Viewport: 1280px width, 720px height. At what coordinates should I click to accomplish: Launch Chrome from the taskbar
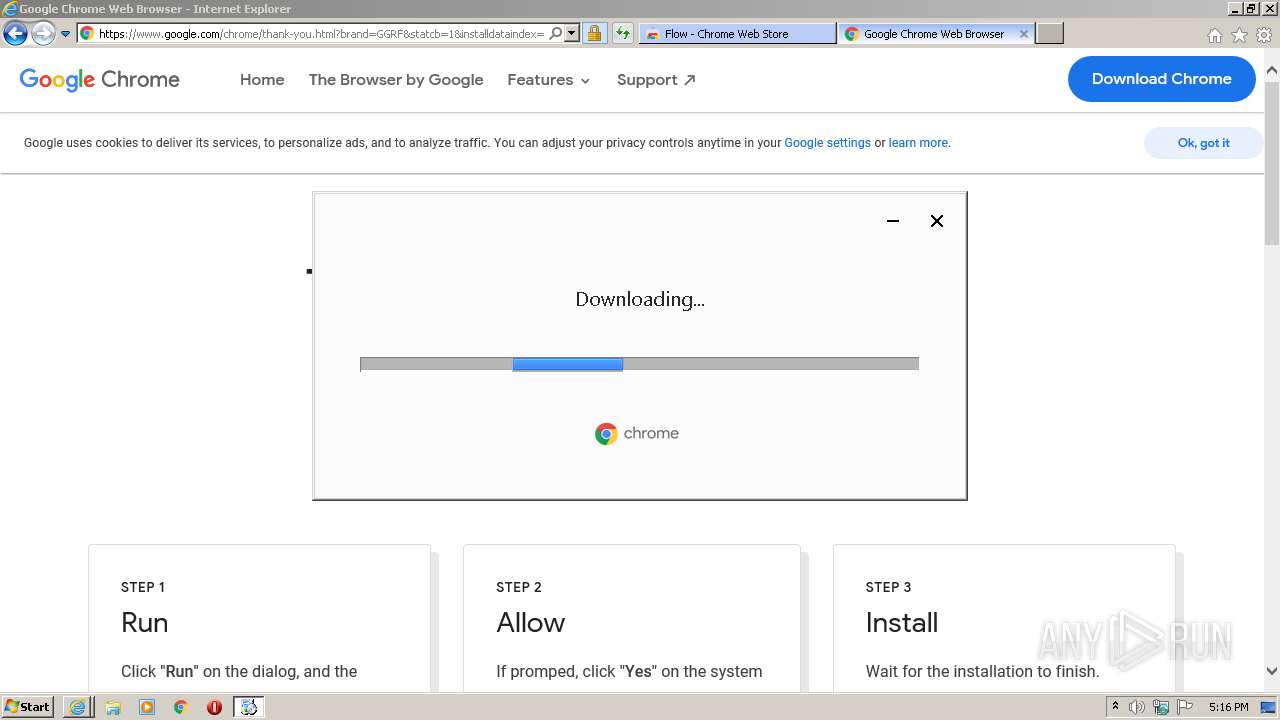tap(180, 707)
